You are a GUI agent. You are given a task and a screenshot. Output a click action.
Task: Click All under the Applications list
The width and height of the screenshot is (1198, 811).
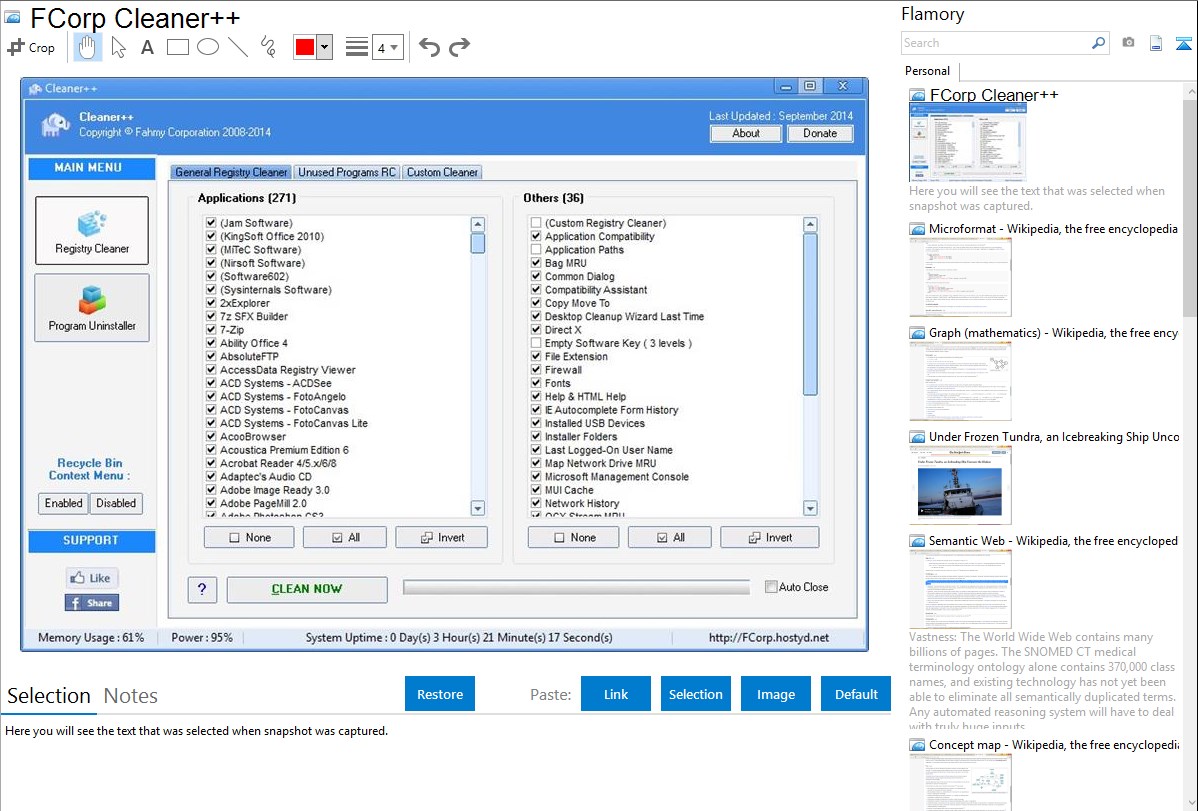coord(345,537)
